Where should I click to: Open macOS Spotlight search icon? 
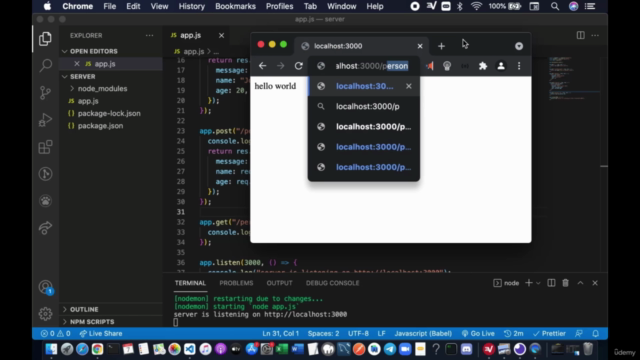554,6
